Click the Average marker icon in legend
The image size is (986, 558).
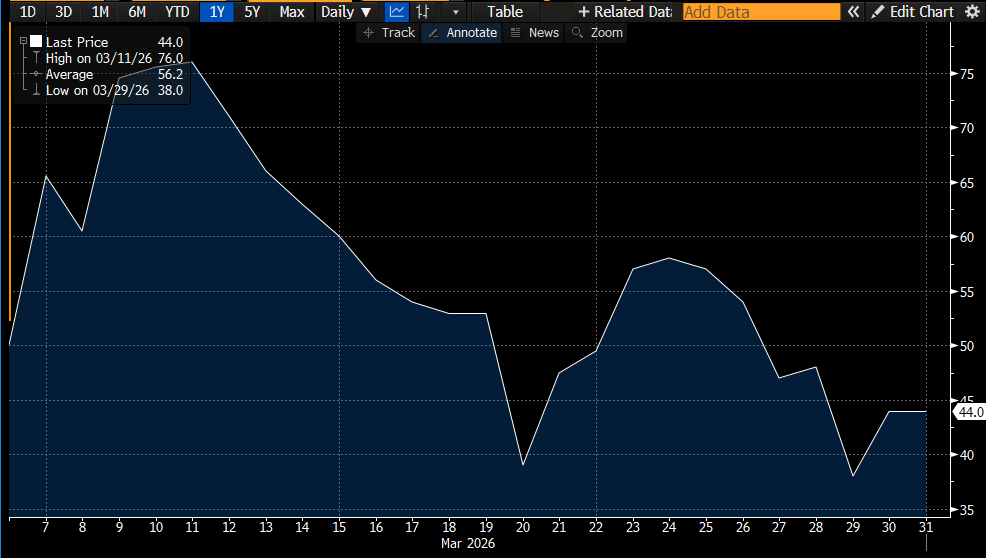click(x=36, y=74)
